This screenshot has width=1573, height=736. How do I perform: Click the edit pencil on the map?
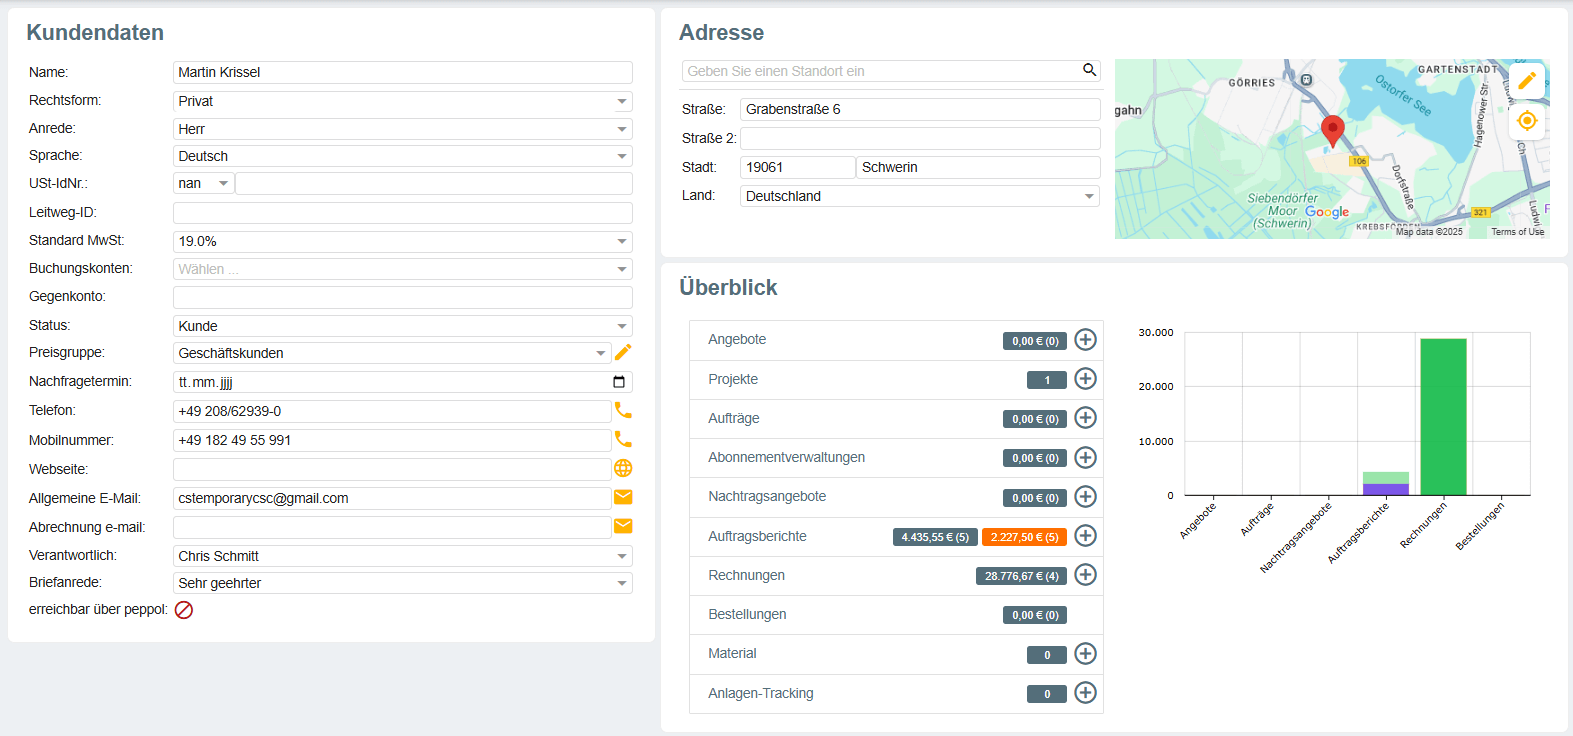(x=1526, y=81)
